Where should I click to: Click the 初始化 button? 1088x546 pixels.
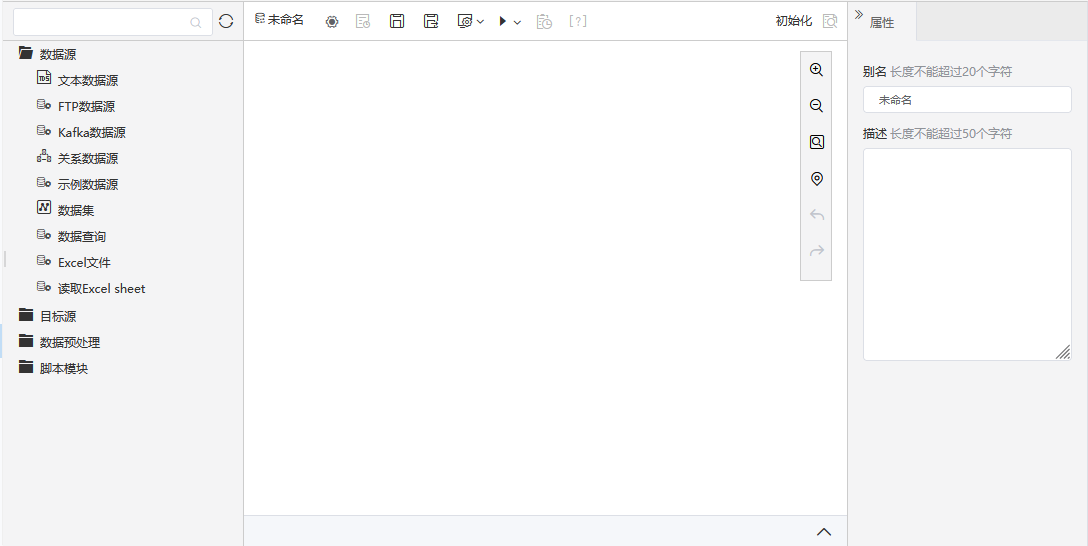click(x=794, y=21)
